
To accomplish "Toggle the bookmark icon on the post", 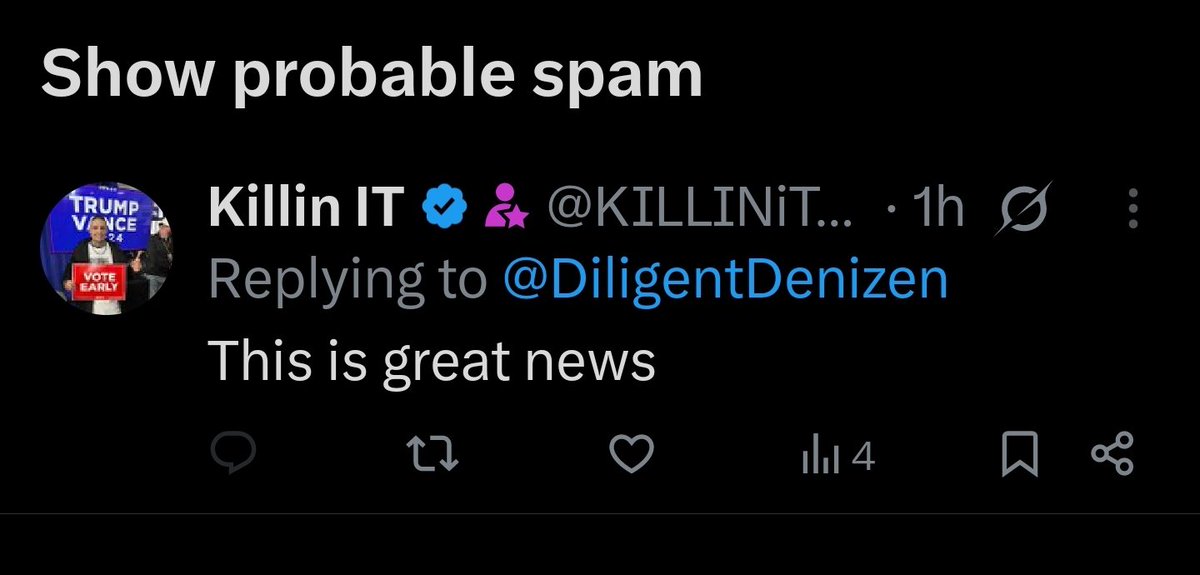I will click(x=1021, y=457).
